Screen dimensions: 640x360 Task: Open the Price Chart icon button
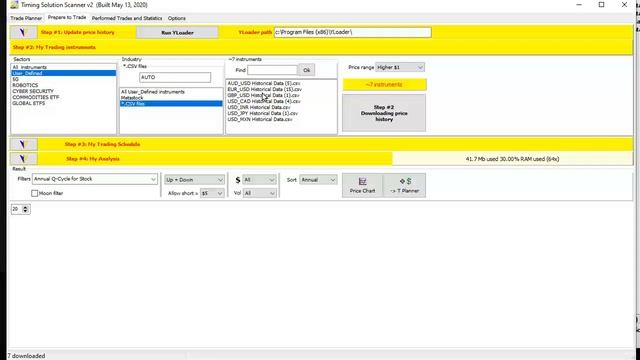(362, 185)
